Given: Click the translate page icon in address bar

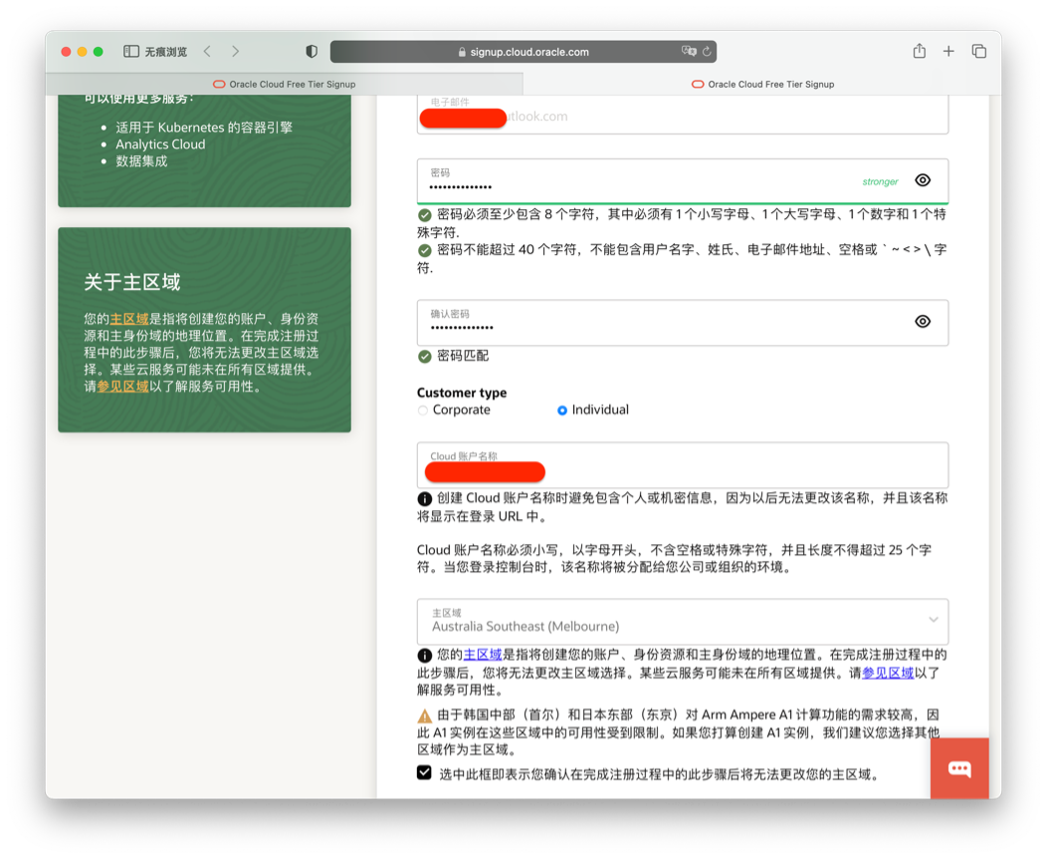Looking at the screenshot, I should pos(688,51).
